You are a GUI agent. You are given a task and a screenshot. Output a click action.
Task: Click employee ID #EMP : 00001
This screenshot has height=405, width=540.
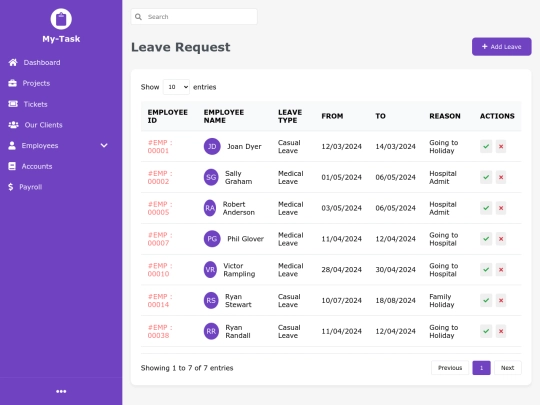pyautogui.click(x=160, y=146)
